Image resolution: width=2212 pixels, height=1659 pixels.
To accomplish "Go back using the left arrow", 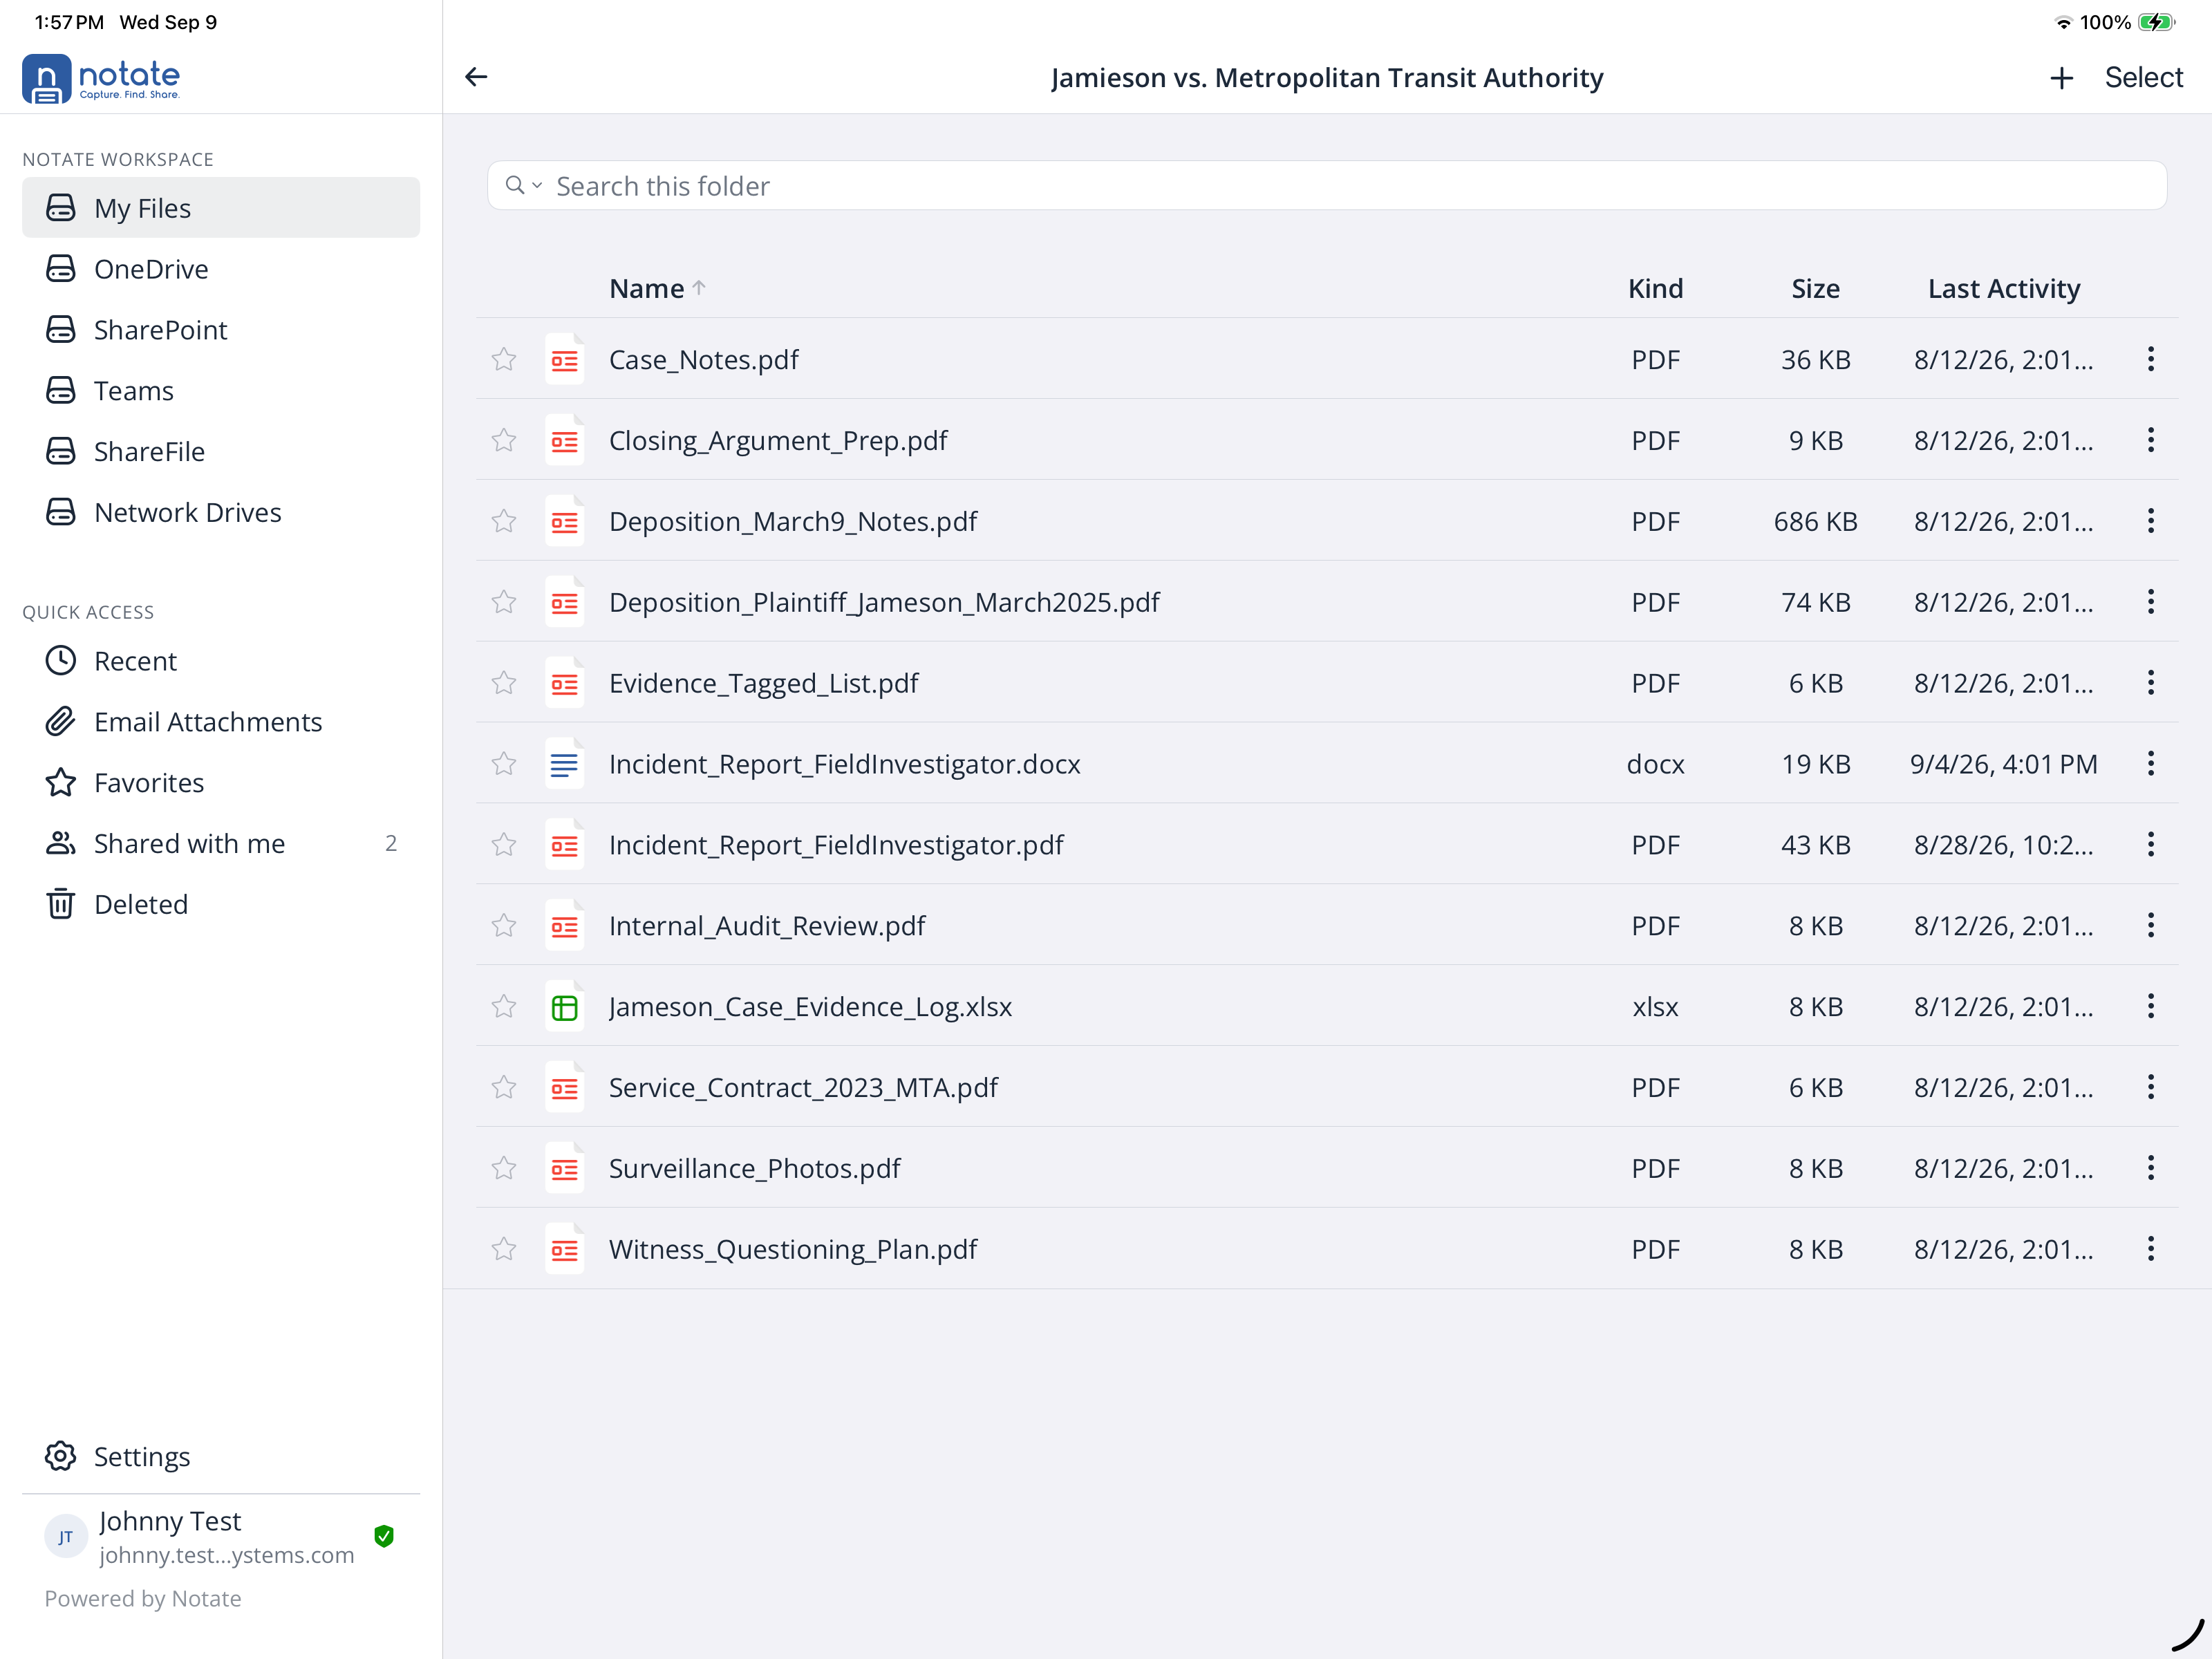I will click(x=476, y=77).
